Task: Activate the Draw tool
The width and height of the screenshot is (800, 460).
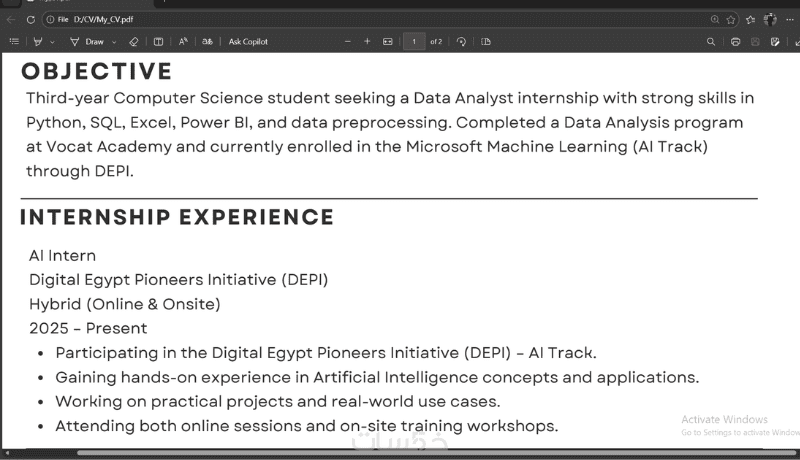Action: [89, 42]
